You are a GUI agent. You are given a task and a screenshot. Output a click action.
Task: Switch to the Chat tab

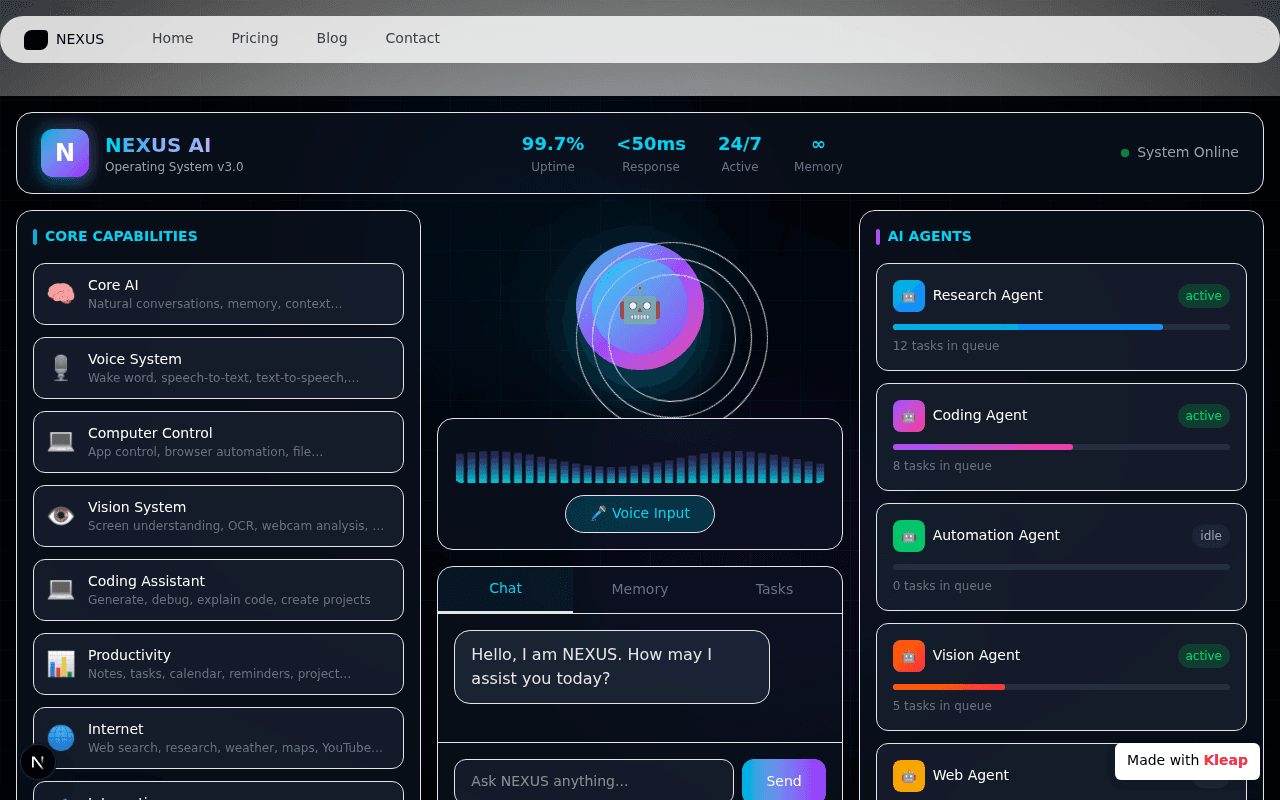pos(505,589)
